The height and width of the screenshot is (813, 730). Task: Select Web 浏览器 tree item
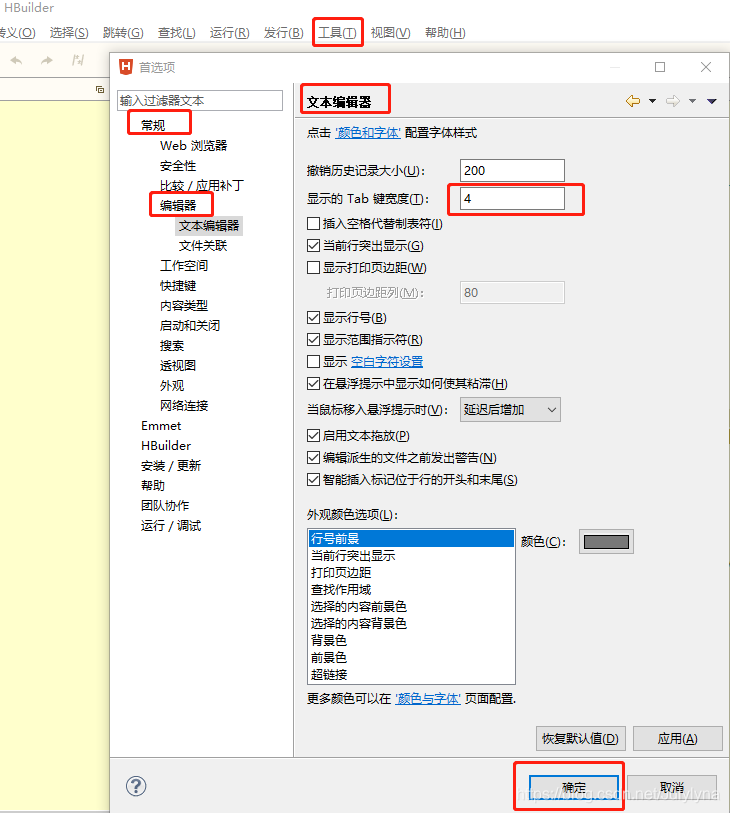point(193,146)
